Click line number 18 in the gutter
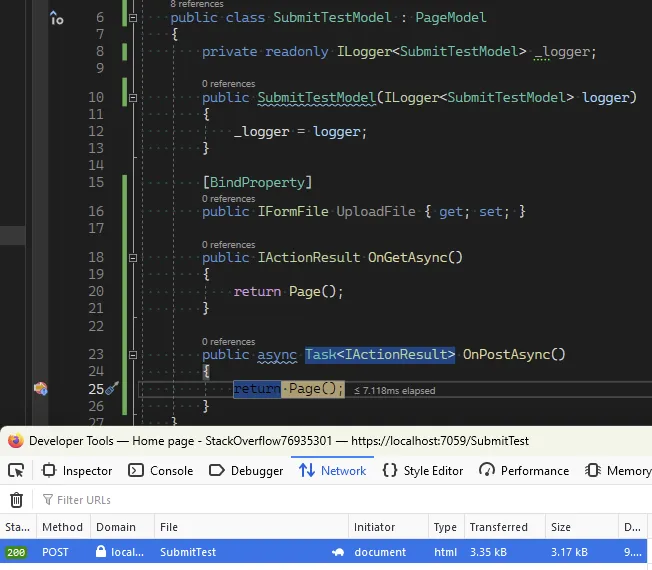 pyautogui.click(x=96, y=257)
